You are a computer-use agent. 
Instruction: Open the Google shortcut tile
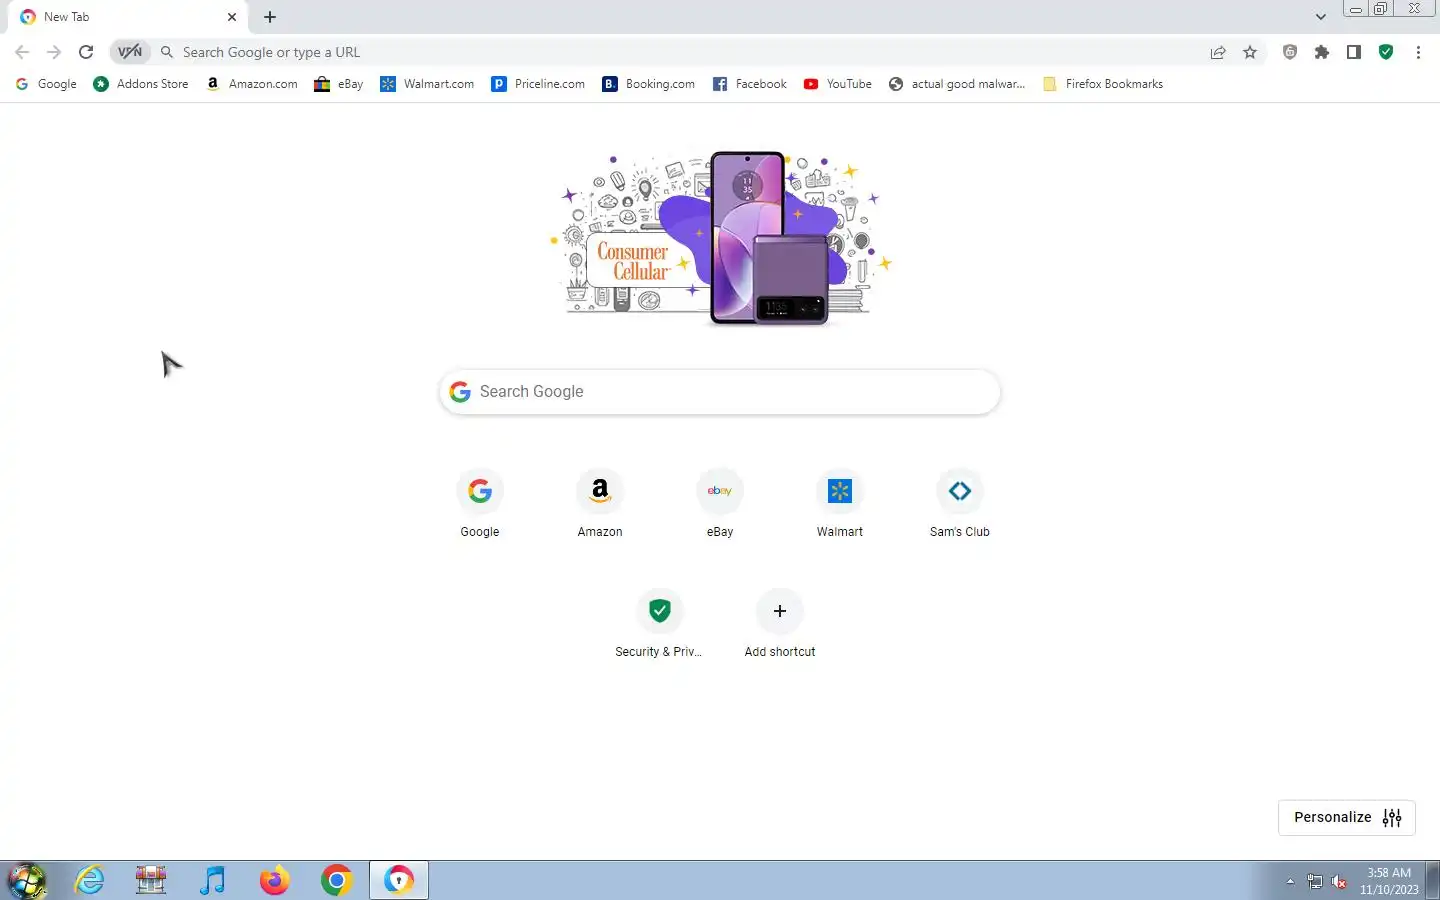[480, 504]
